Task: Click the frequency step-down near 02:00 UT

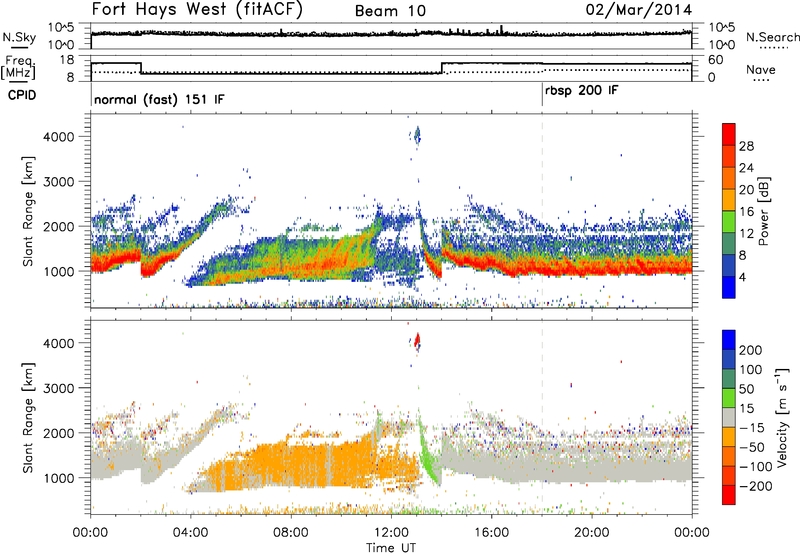Action: (x=141, y=68)
